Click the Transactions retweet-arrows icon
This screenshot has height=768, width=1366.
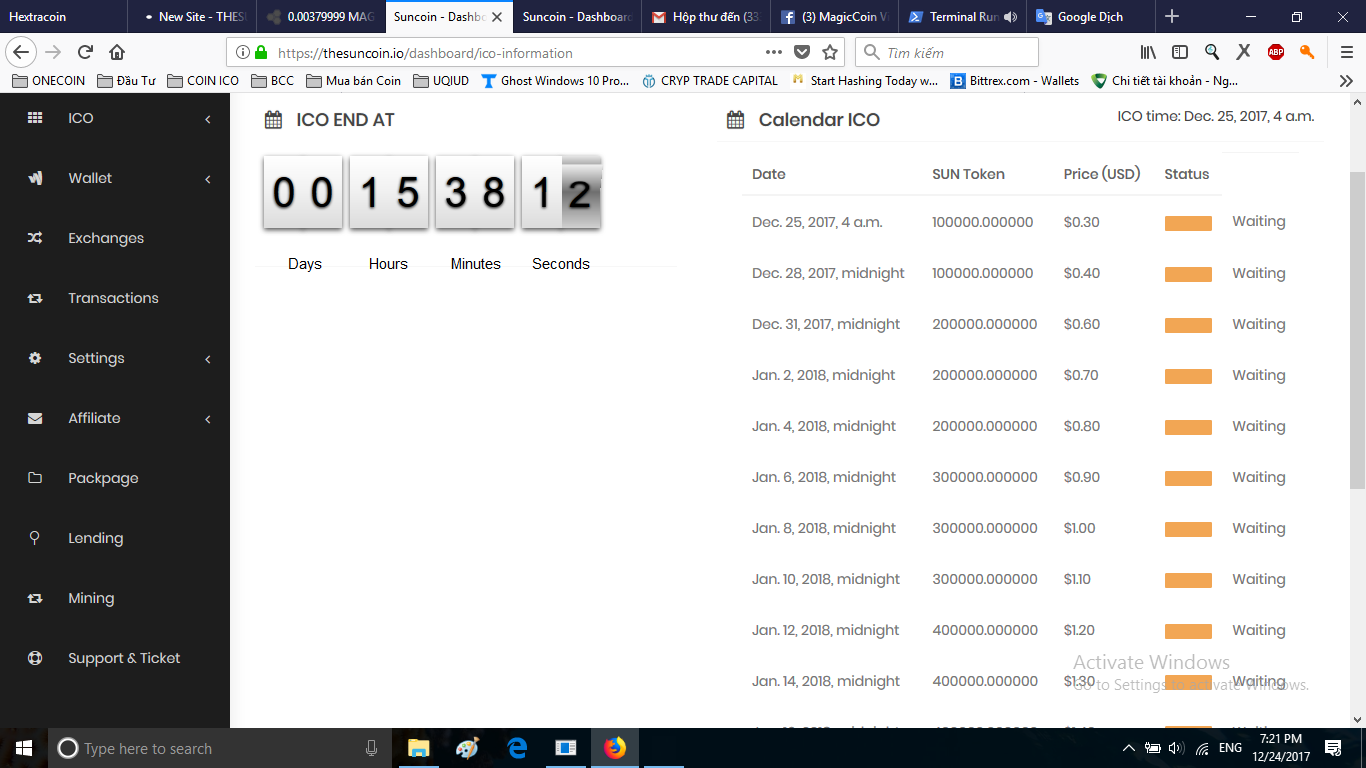point(35,298)
